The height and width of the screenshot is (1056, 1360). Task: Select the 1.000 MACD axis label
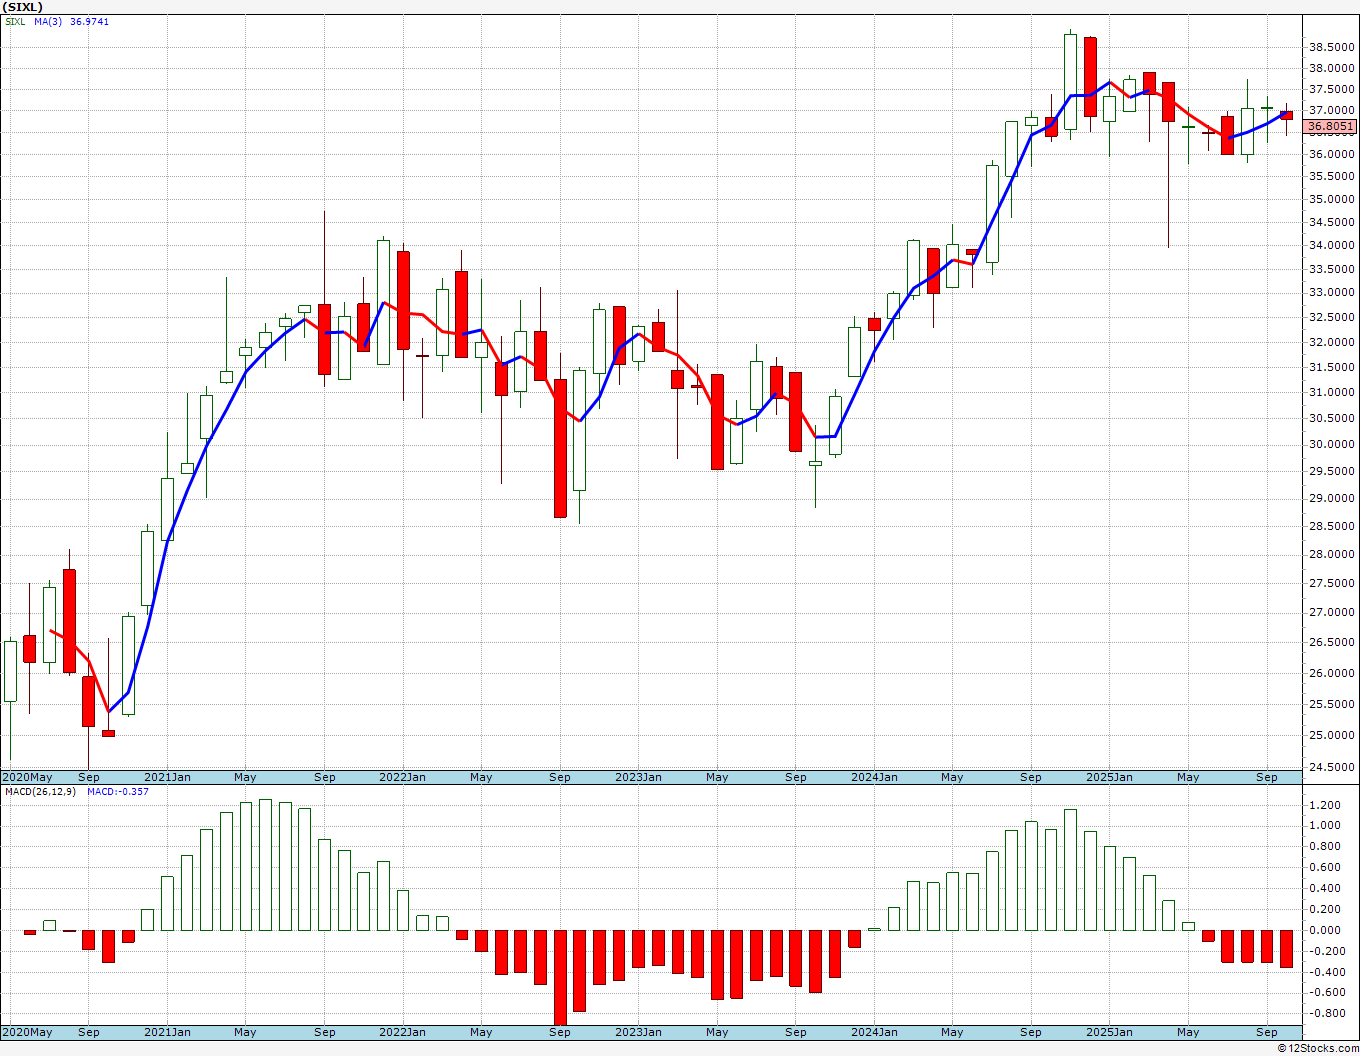[x=1324, y=826]
